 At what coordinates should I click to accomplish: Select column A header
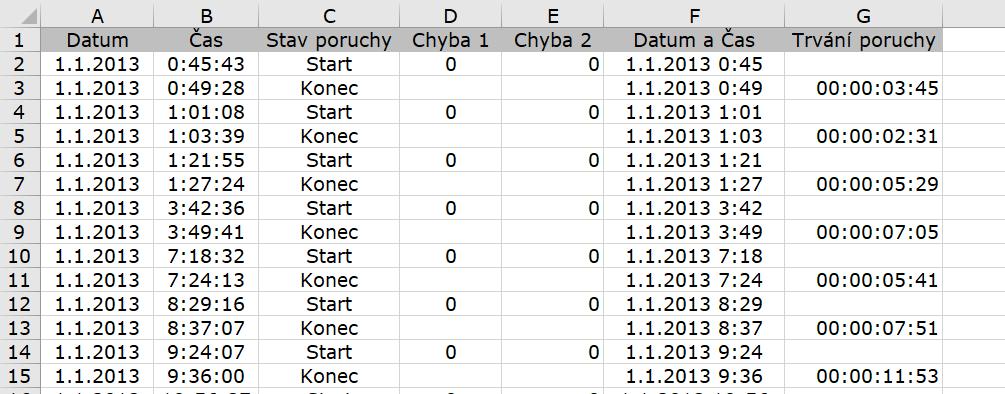(97, 15)
